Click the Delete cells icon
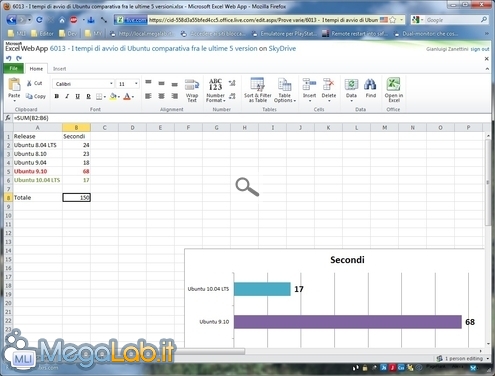 click(x=328, y=85)
